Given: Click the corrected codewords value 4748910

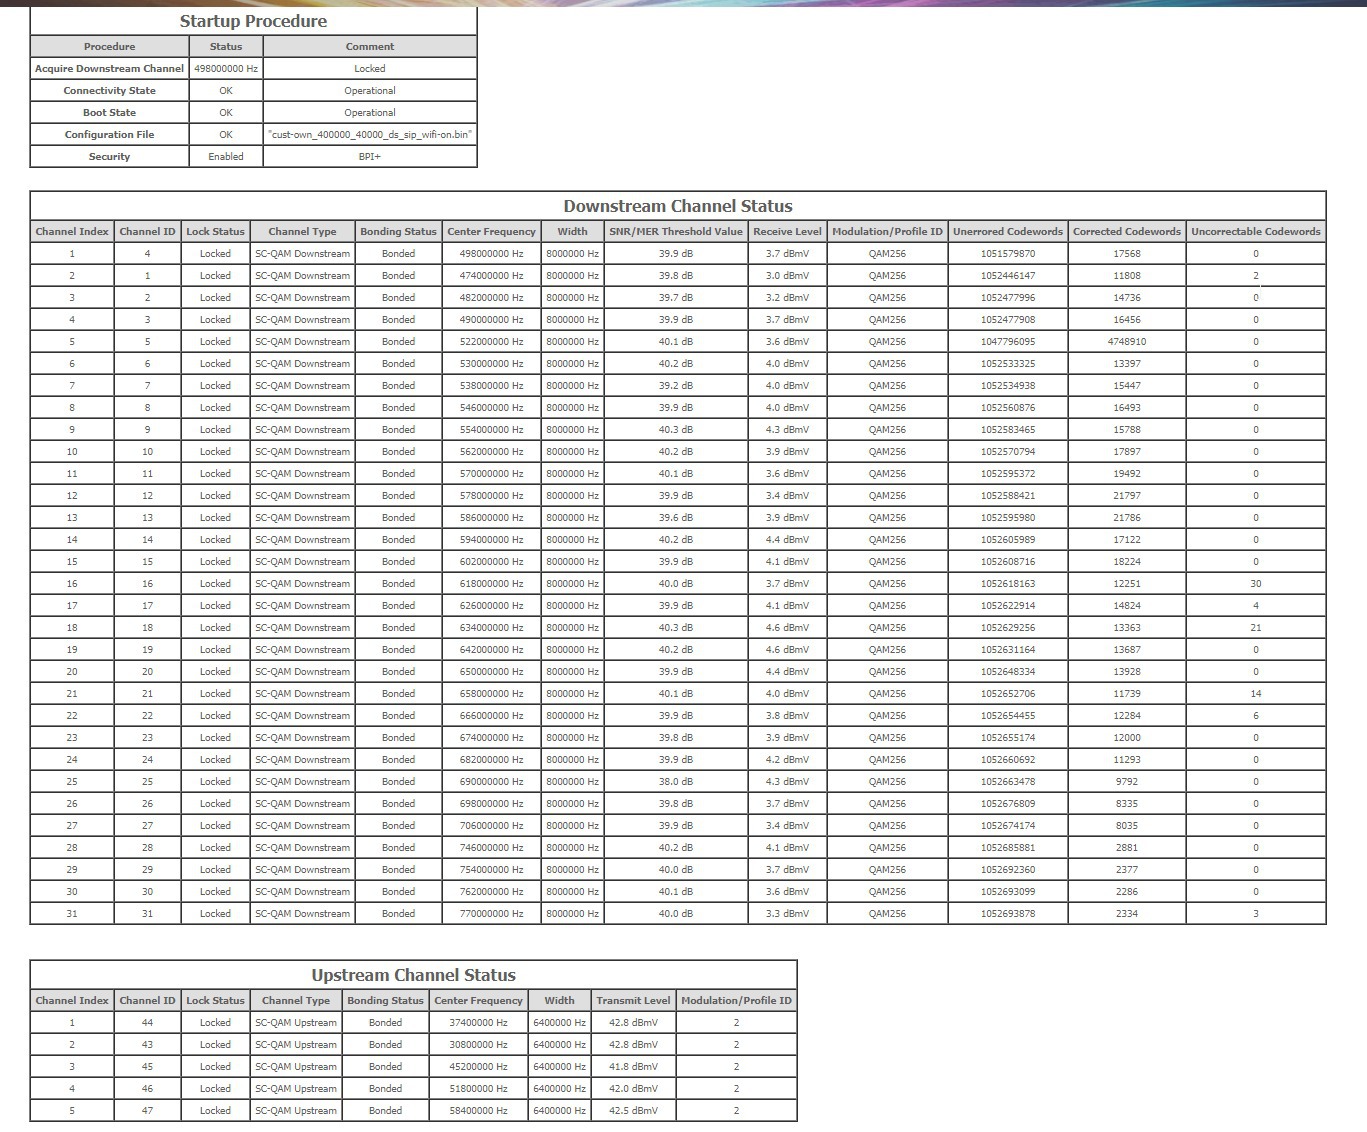Looking at the screenshot, I should pos(1126,342).
